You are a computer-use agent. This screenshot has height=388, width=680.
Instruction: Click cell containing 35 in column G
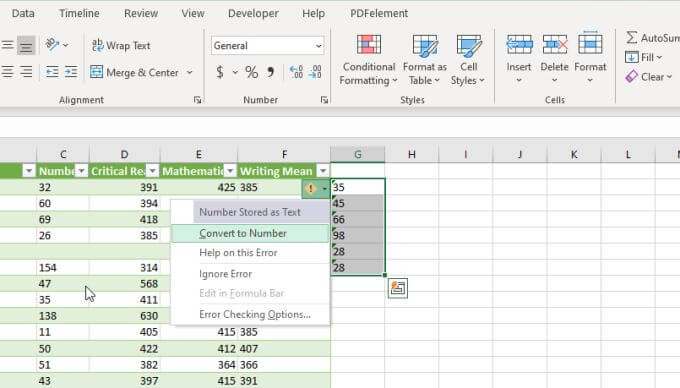pos(358,187)
